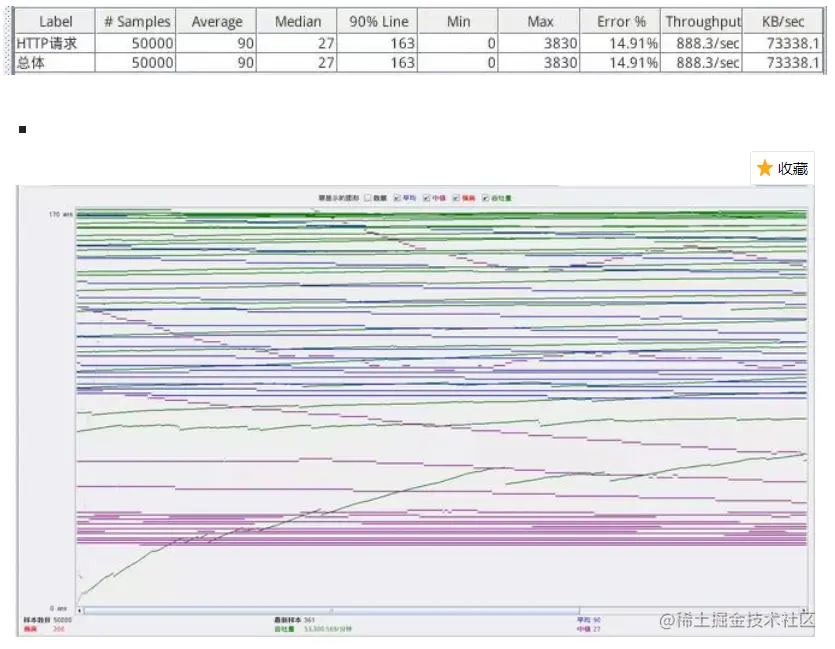Click 平均 90 below the graph

click(x=589, y=620)
